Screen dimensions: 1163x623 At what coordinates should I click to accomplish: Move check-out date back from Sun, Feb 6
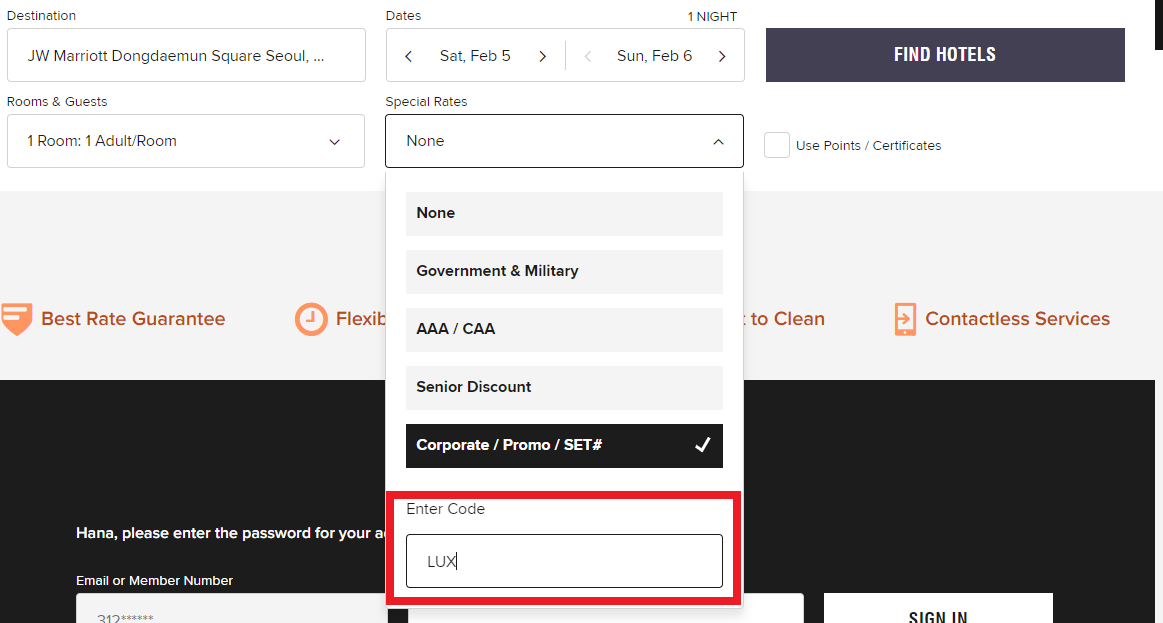(x=588, y=56)
